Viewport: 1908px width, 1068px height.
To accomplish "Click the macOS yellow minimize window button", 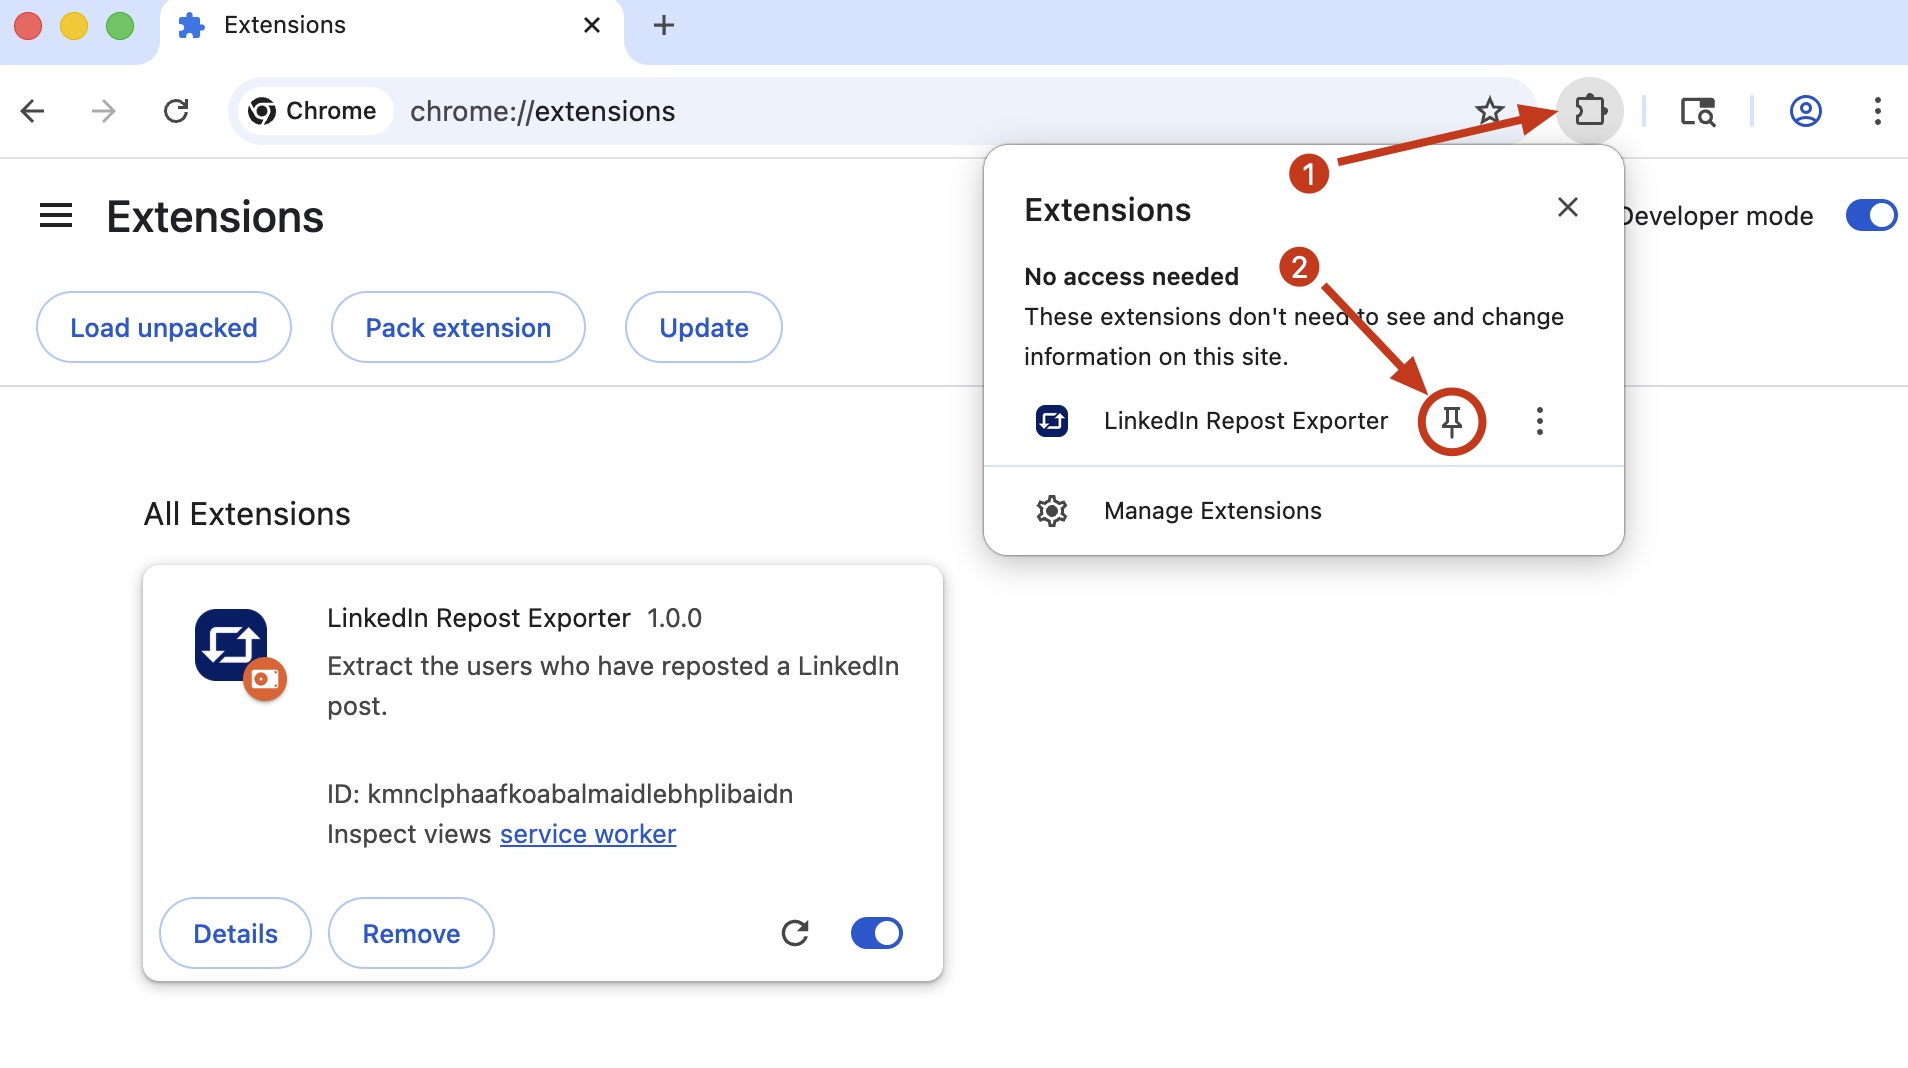I will 74,26.
